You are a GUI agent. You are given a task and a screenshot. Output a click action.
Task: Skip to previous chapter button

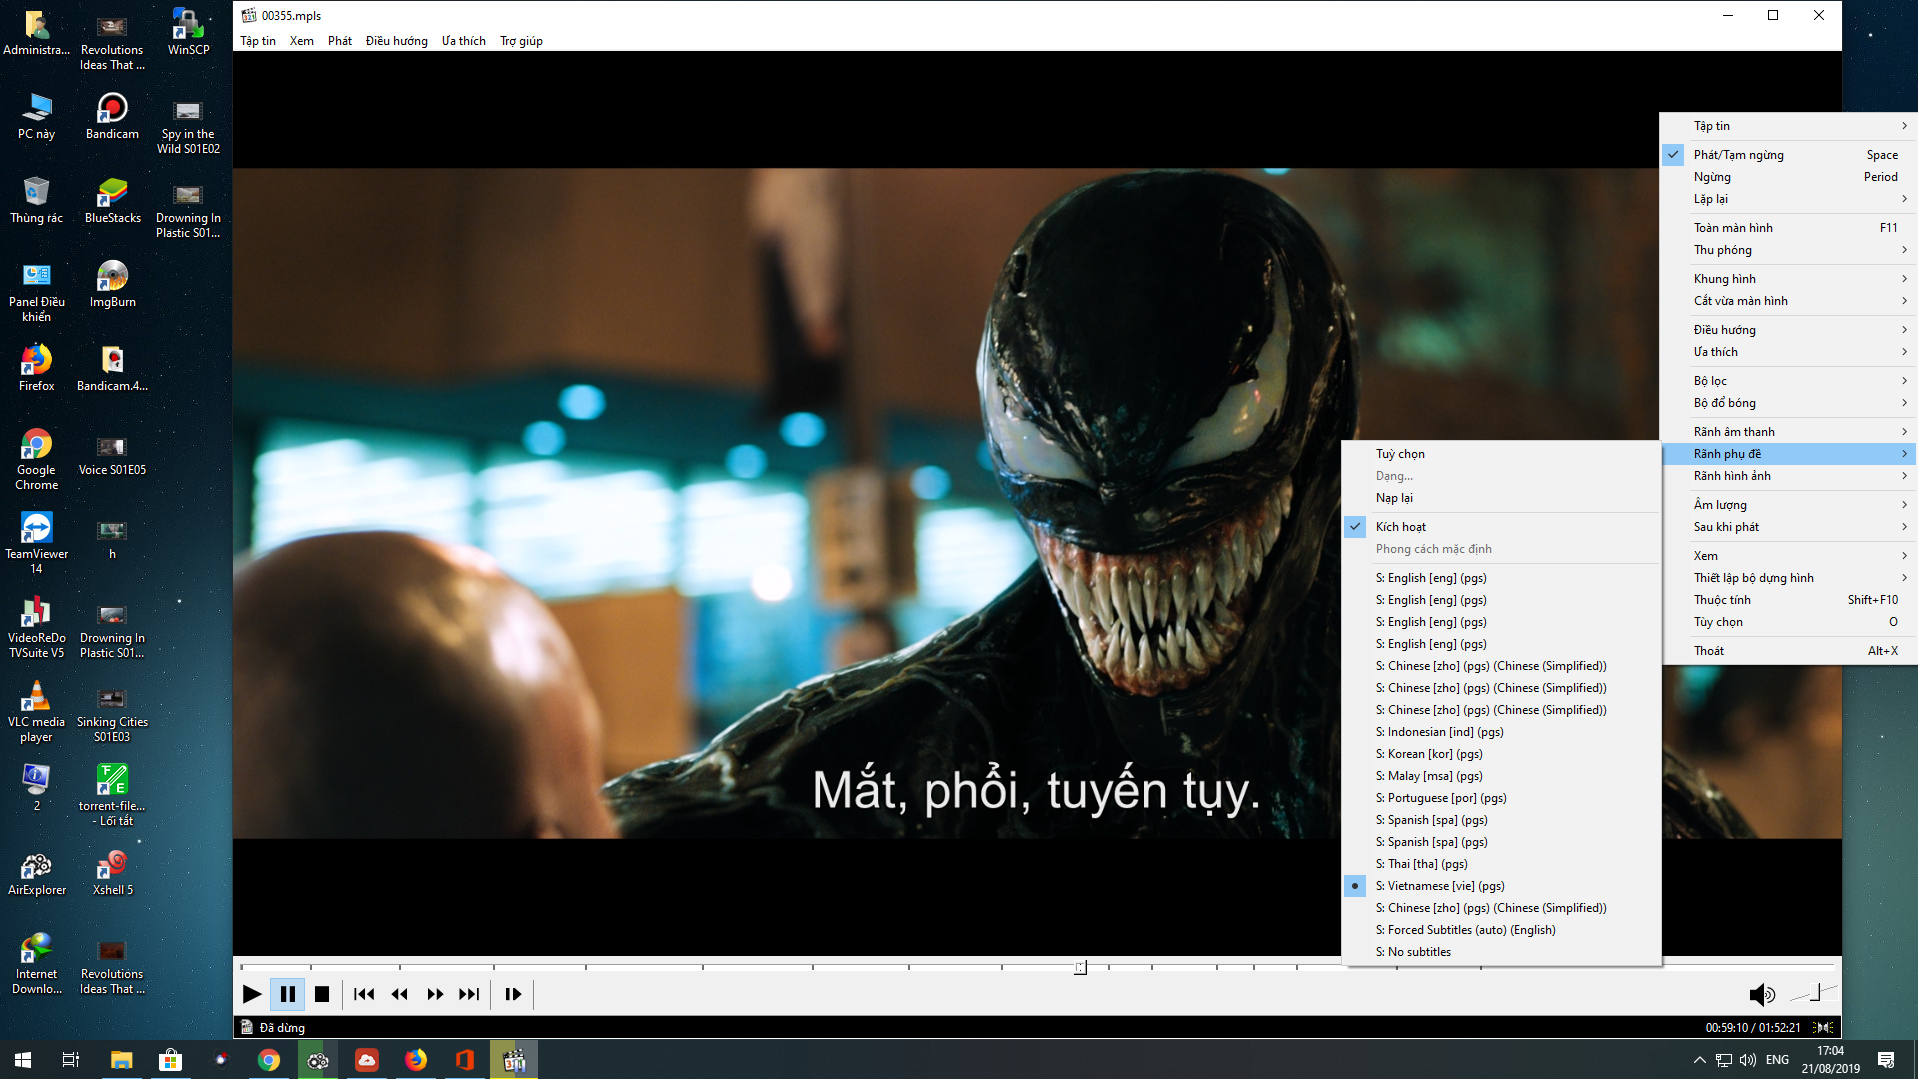pos(364,994)
